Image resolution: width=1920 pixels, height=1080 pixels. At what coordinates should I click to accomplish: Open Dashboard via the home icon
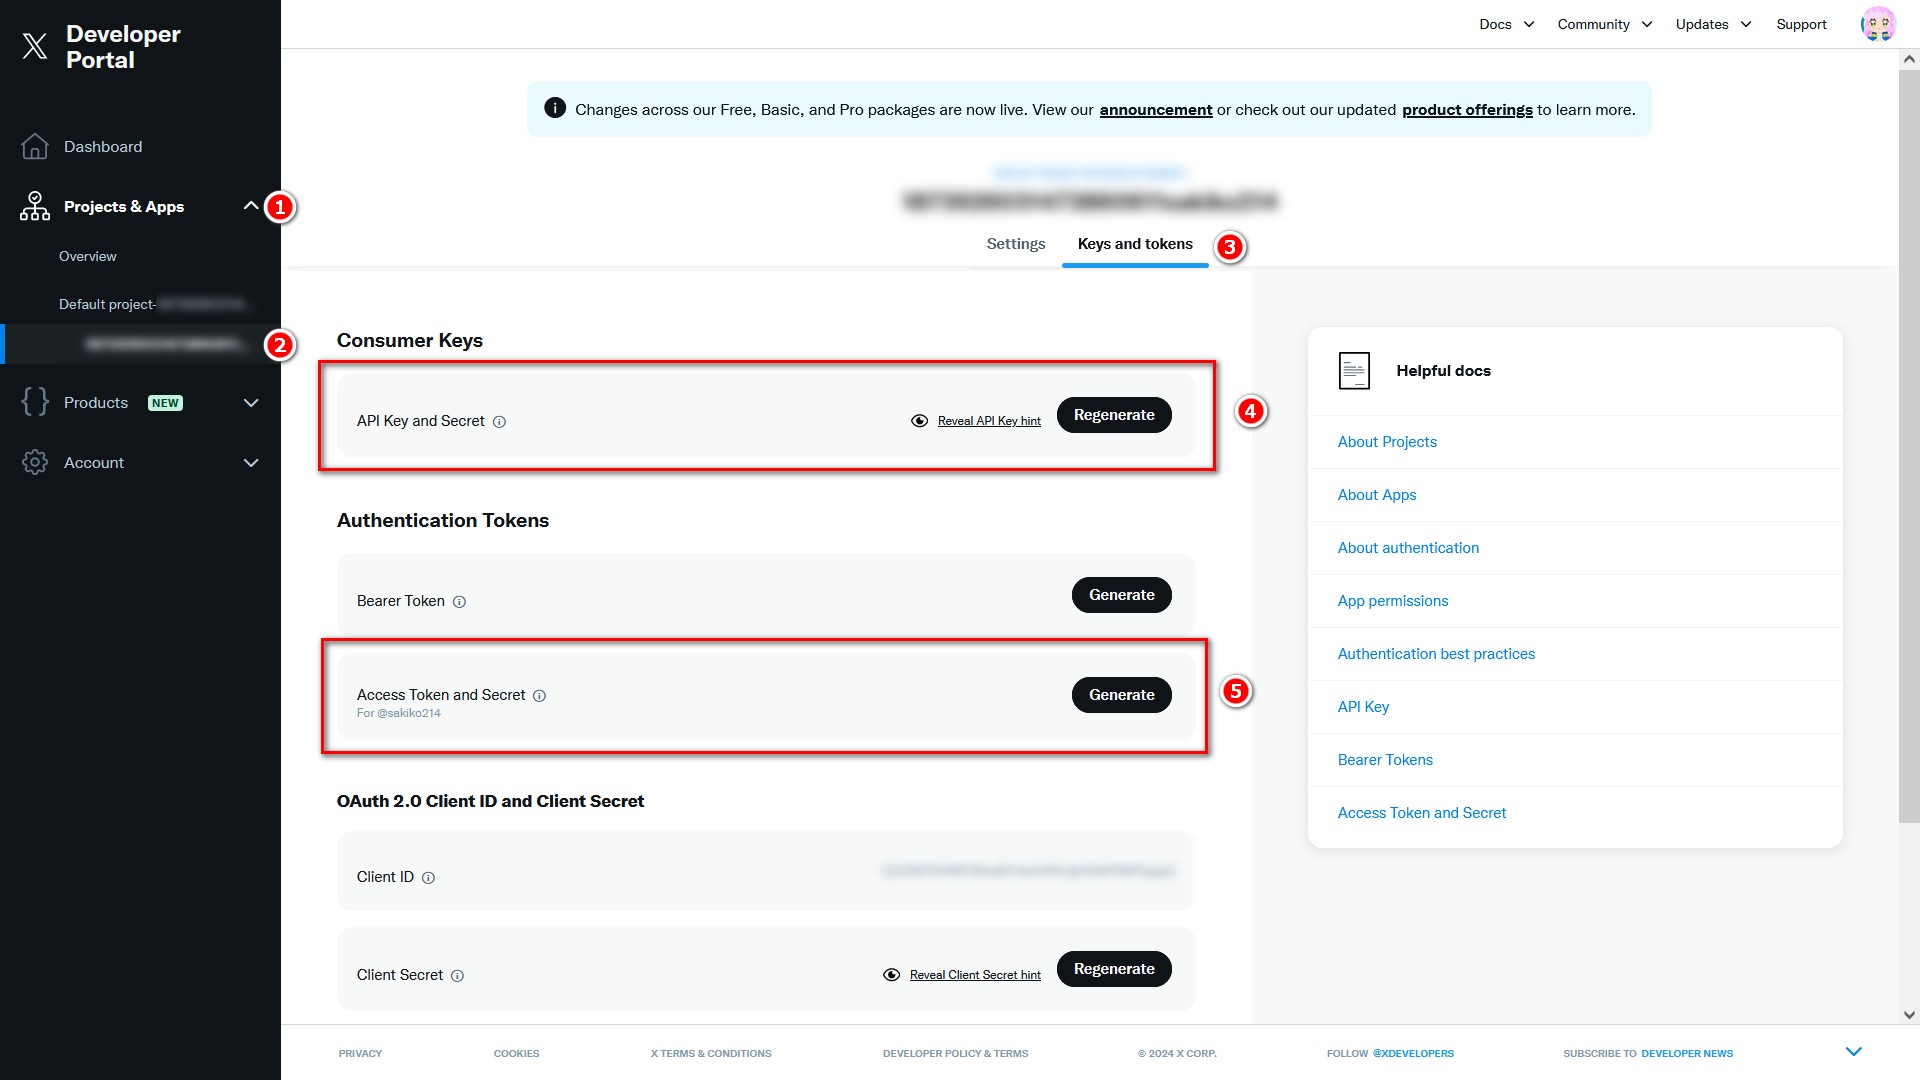(x=35, y=147)
